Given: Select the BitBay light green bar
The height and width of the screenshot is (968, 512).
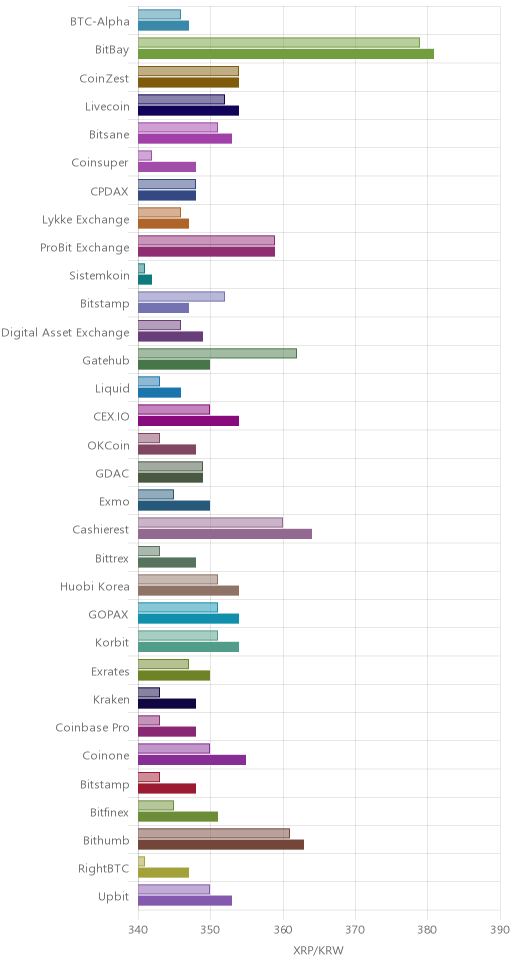Looking at the screenshot, I should coord(279,43).
